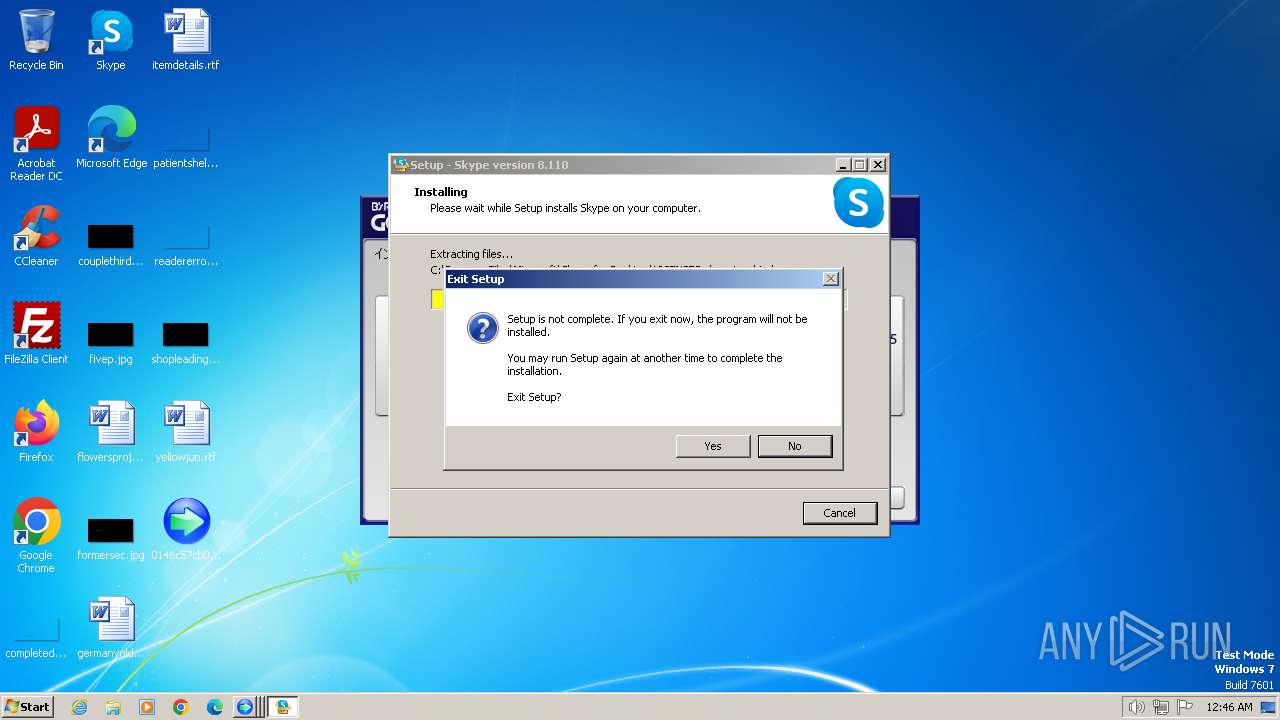Click No to continue installation

pyautogui.click(x=795, y=446)
